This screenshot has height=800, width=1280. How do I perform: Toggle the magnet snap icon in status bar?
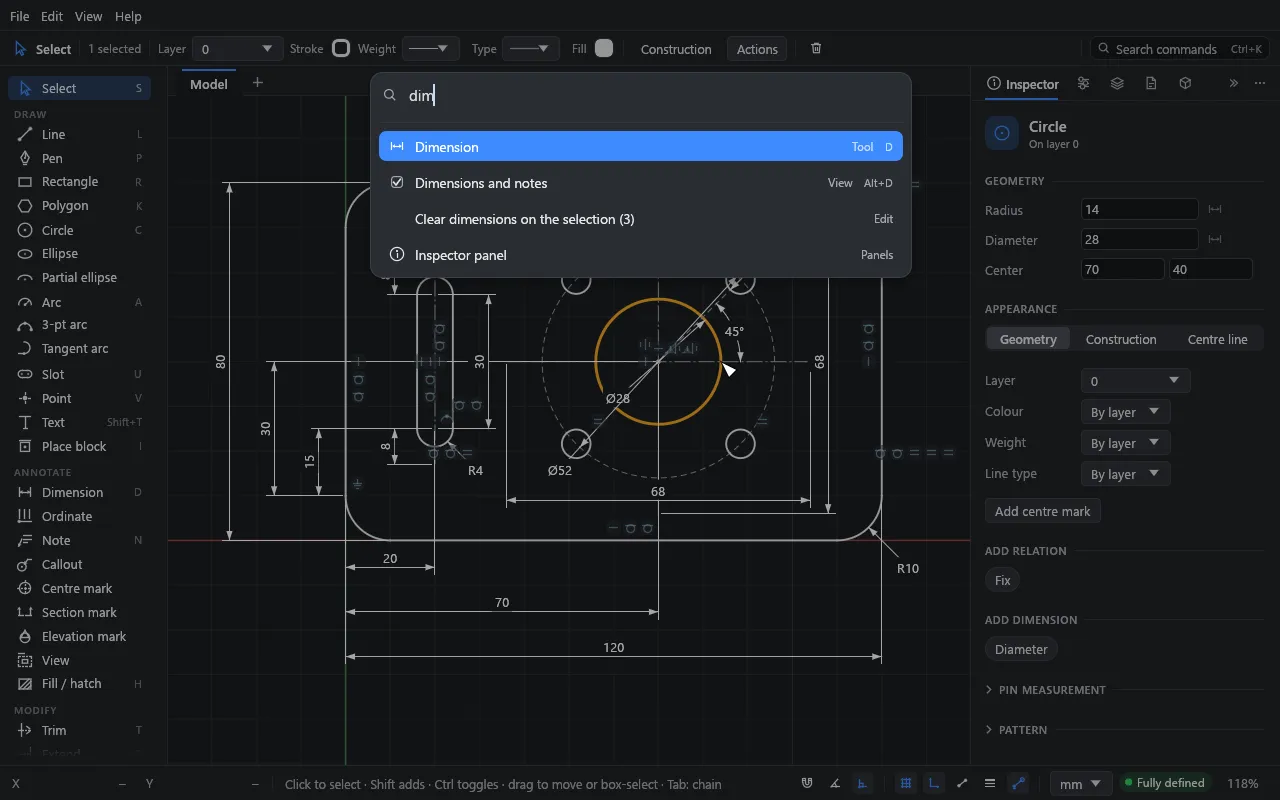click(x=807, y=784)
